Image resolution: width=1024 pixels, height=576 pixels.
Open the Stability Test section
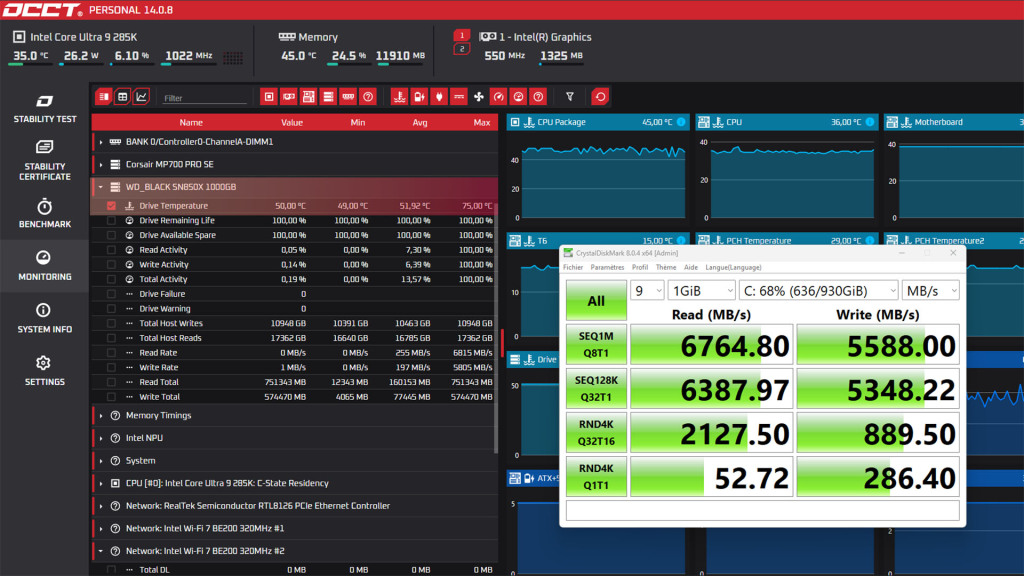[44, 109]
